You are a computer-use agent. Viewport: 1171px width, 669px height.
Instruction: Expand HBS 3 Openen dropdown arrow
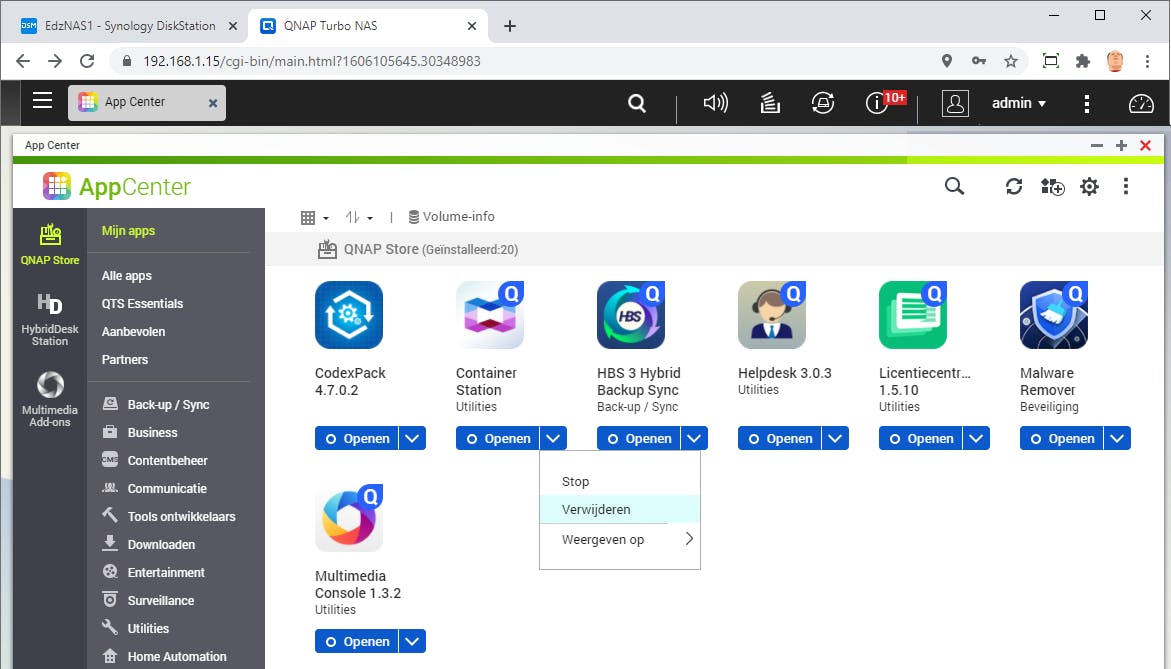(x=695, y=438)
